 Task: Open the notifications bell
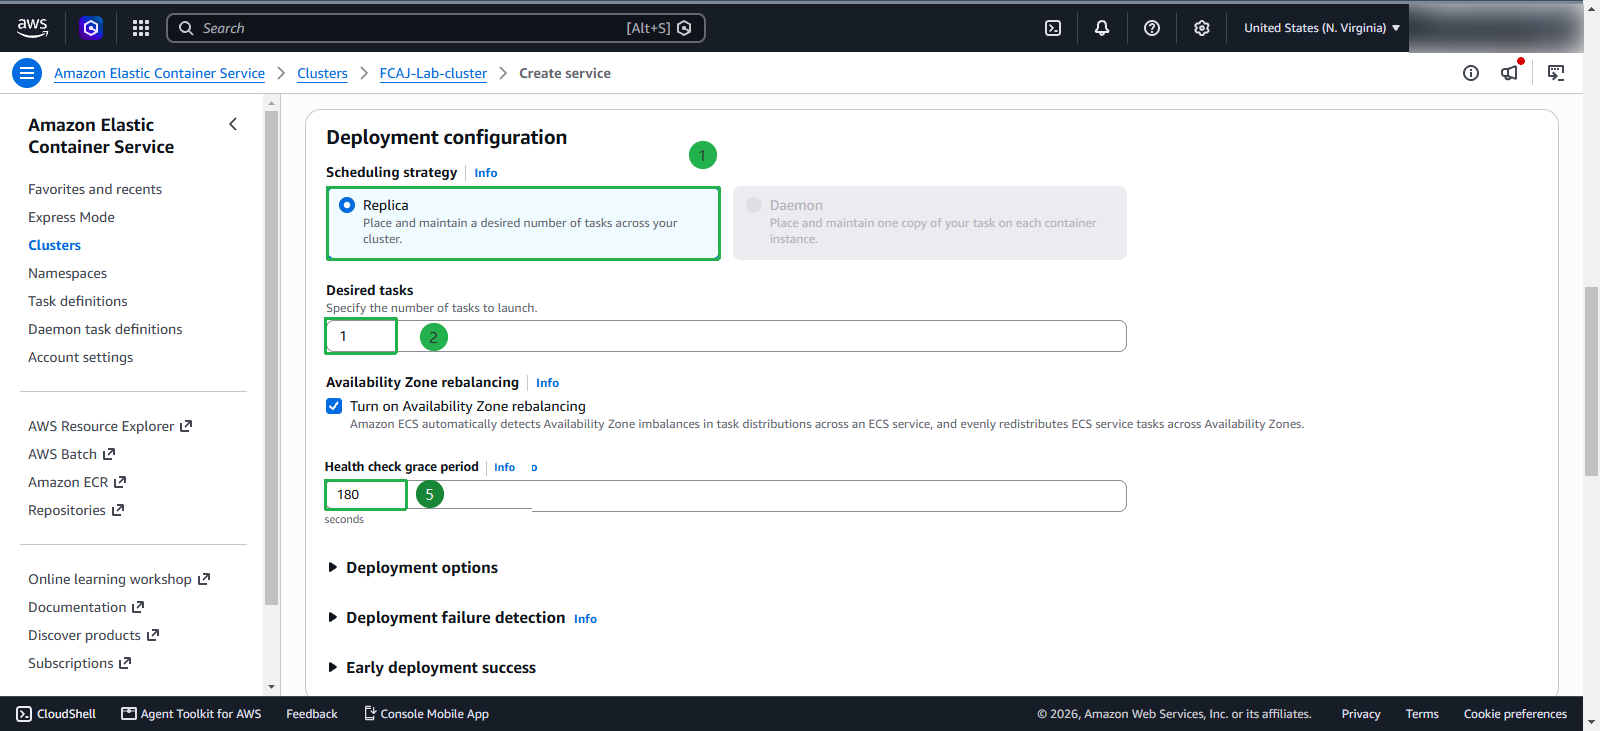(x=1102, y=28)
